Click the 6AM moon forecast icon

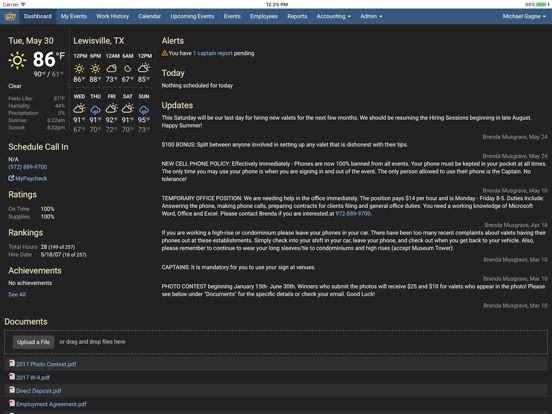coord(128,68)
